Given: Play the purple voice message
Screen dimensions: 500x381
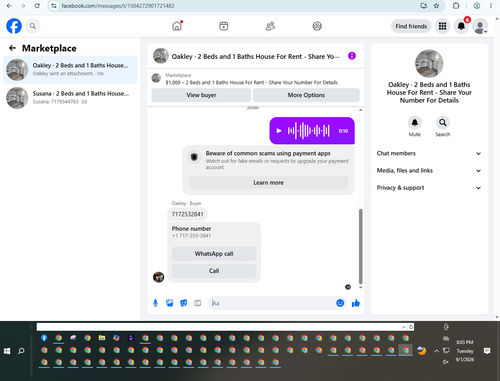Looking at the screenshot, I should click(279, 131).
